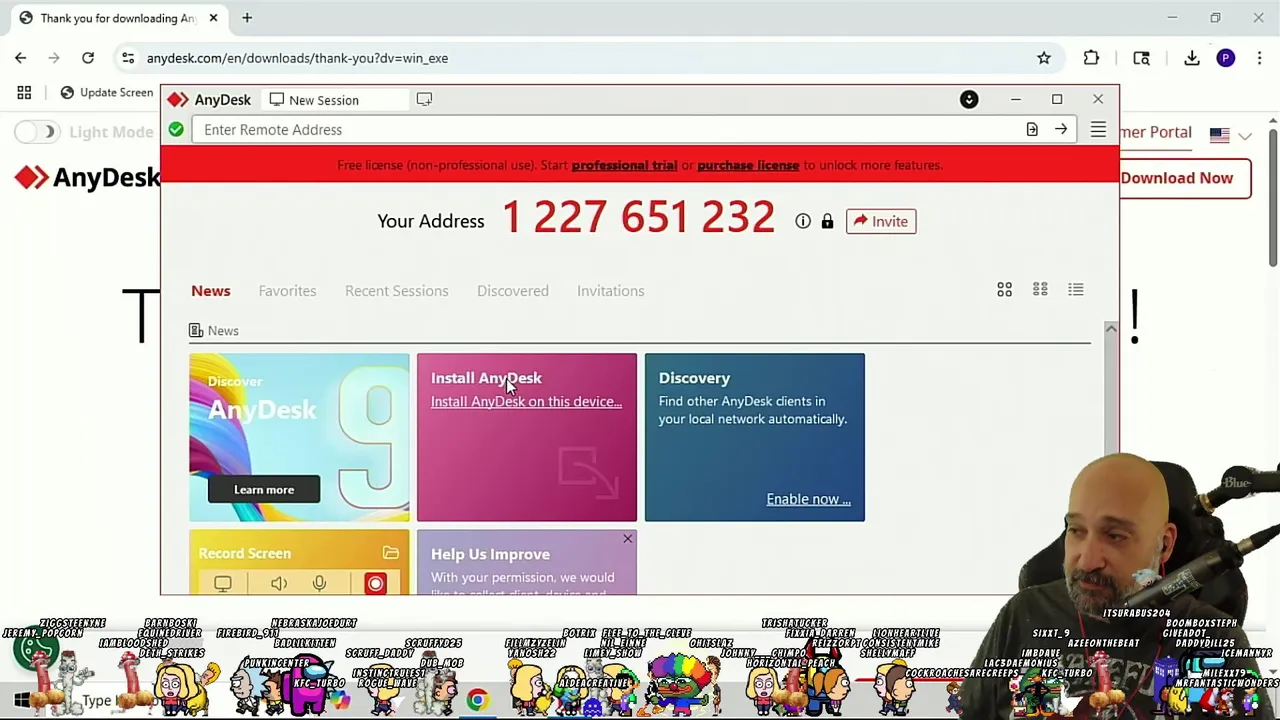
Task: Go back in Chrome browser
Action: click(x=20, y=58)
